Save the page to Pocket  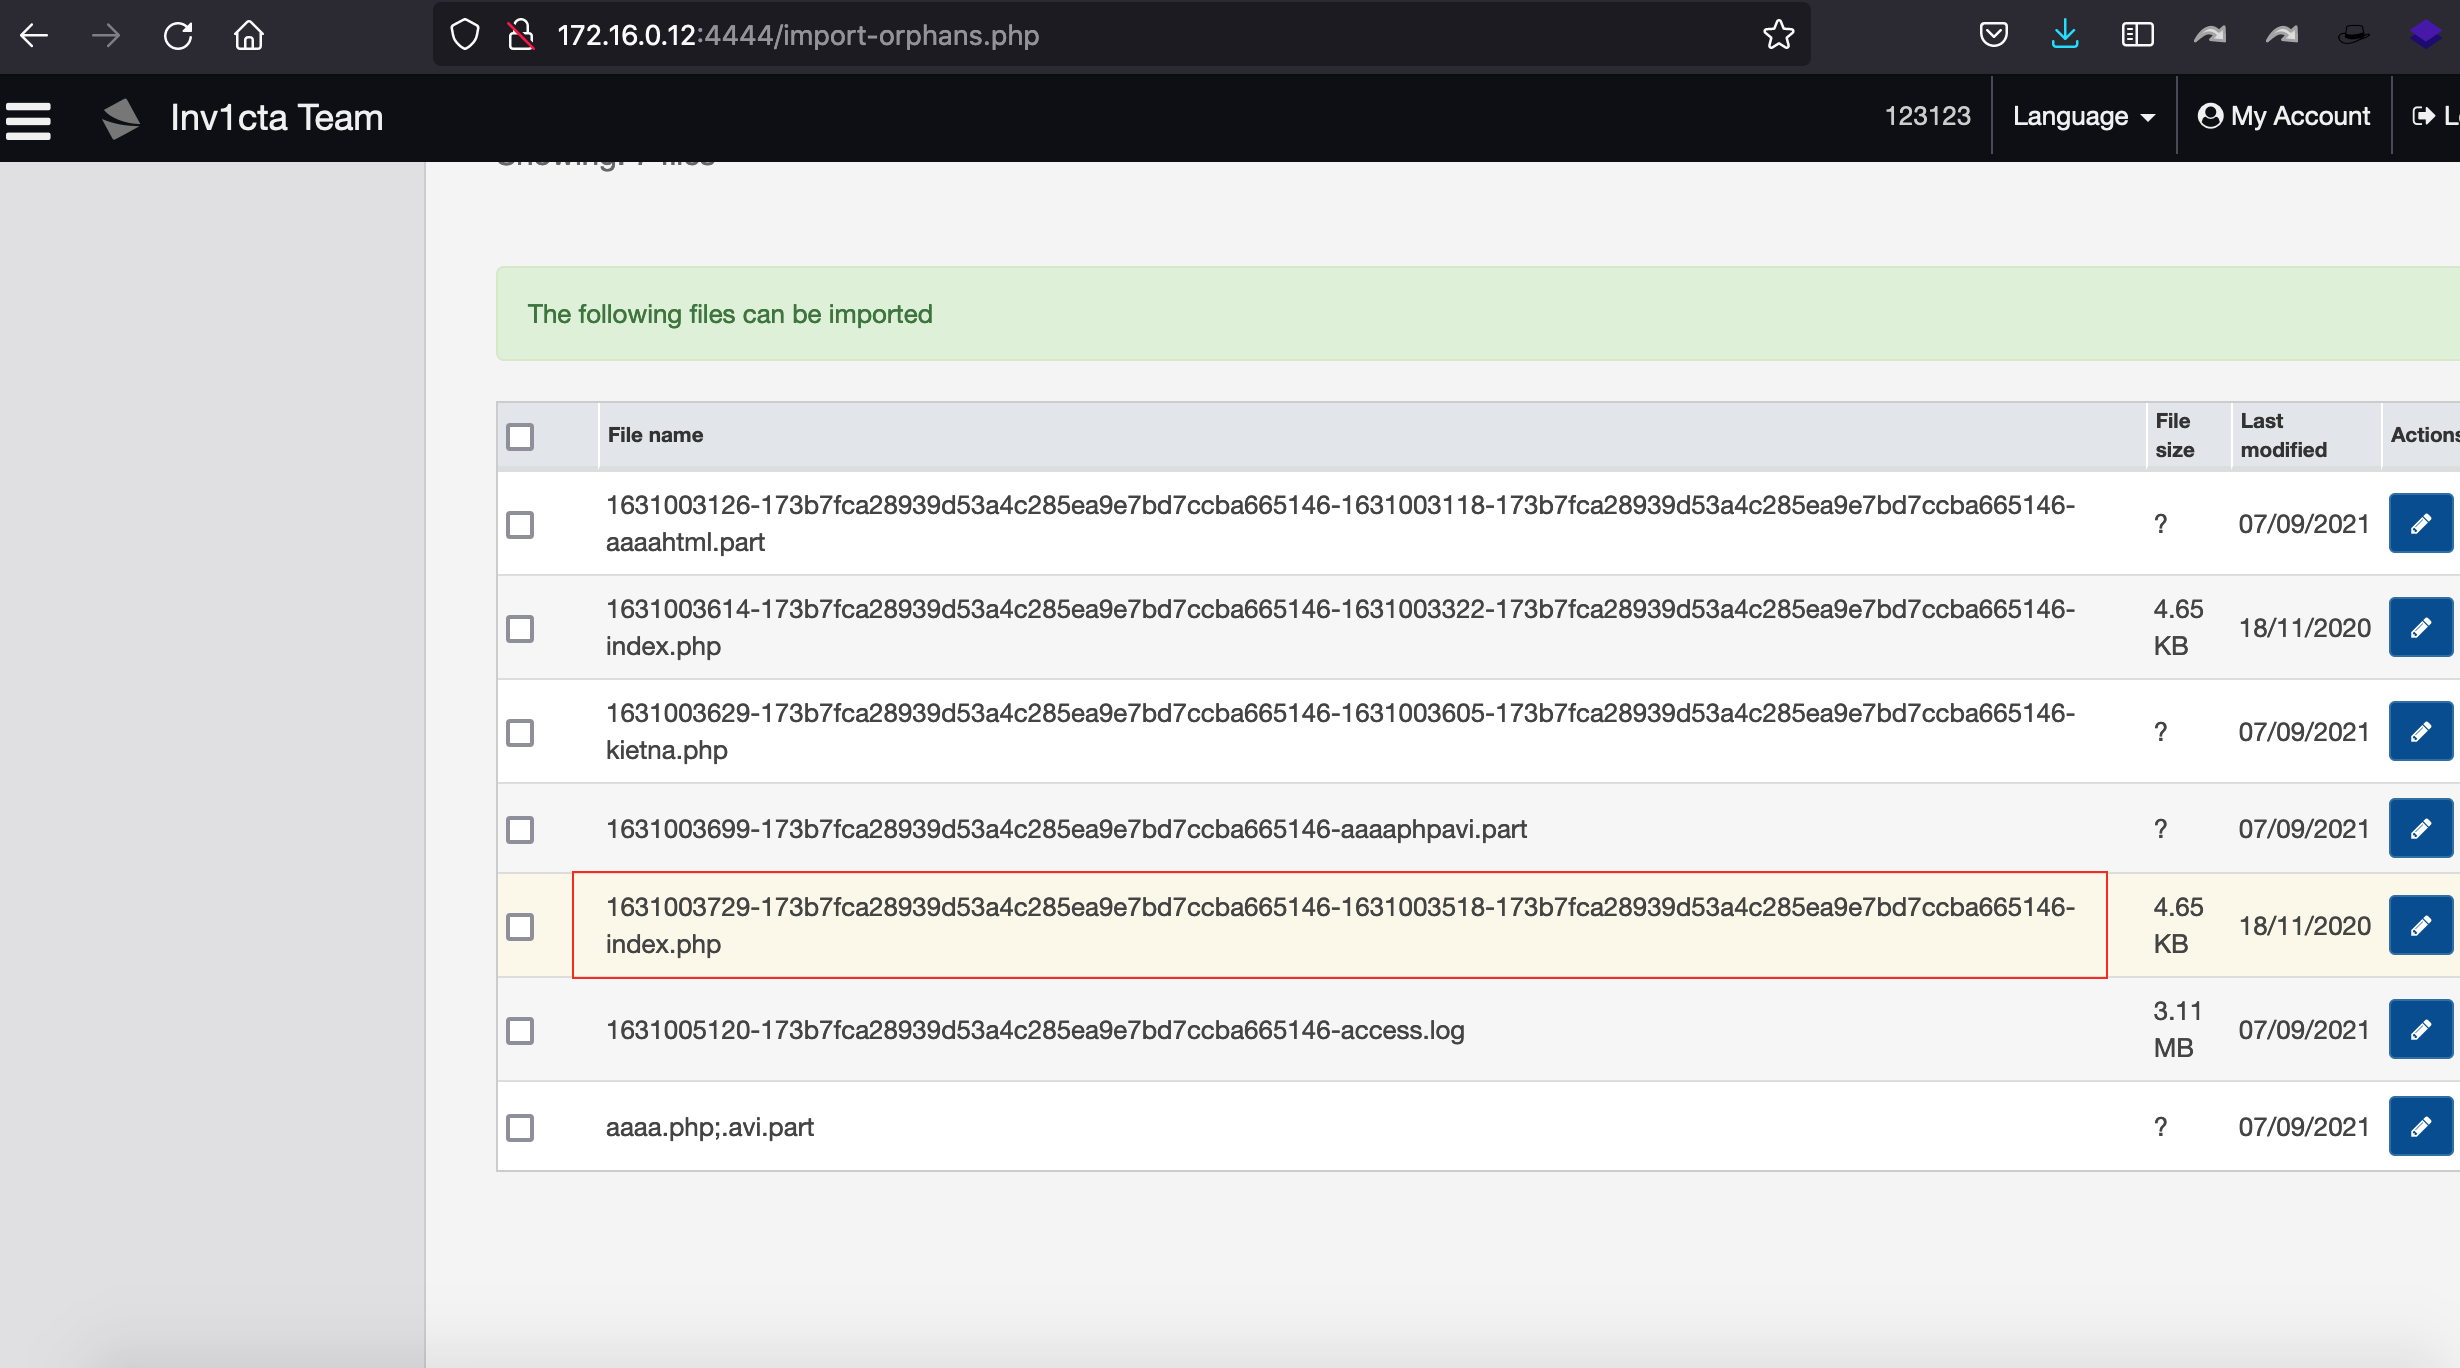click(x=1994, y=35)
